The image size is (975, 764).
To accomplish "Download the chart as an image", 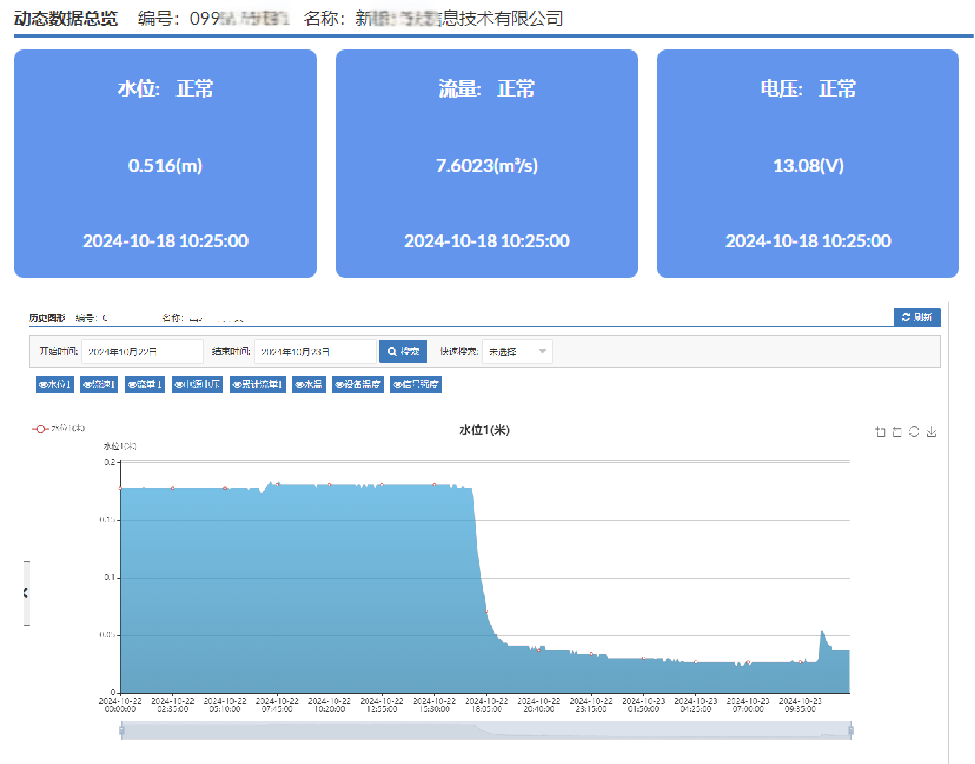I will pyautogui.click(x=931, y=431).
